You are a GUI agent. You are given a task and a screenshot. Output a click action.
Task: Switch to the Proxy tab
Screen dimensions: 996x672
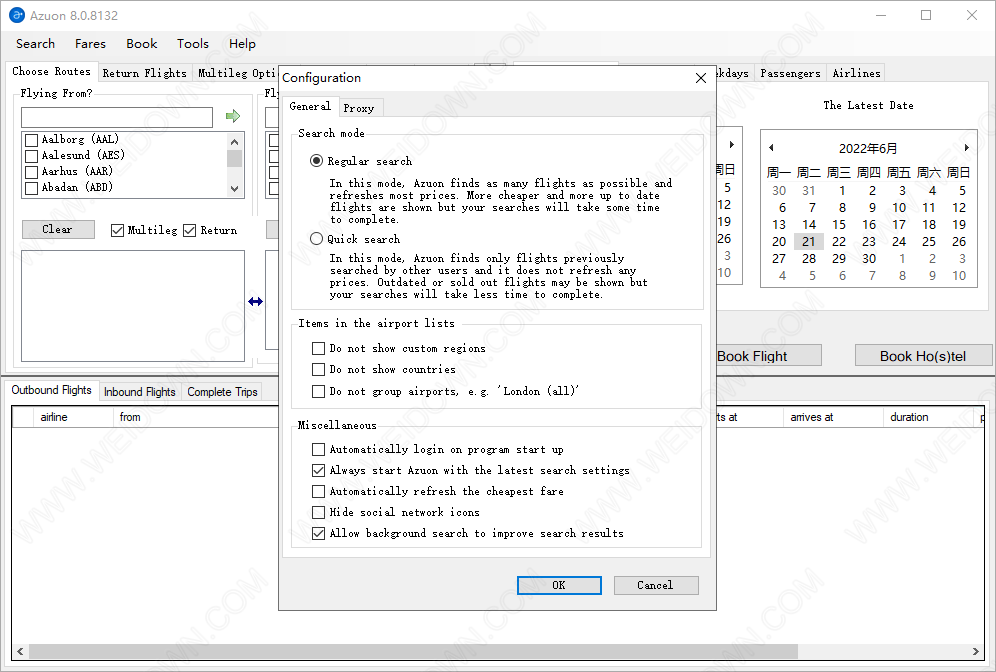(x=359, y=108)
